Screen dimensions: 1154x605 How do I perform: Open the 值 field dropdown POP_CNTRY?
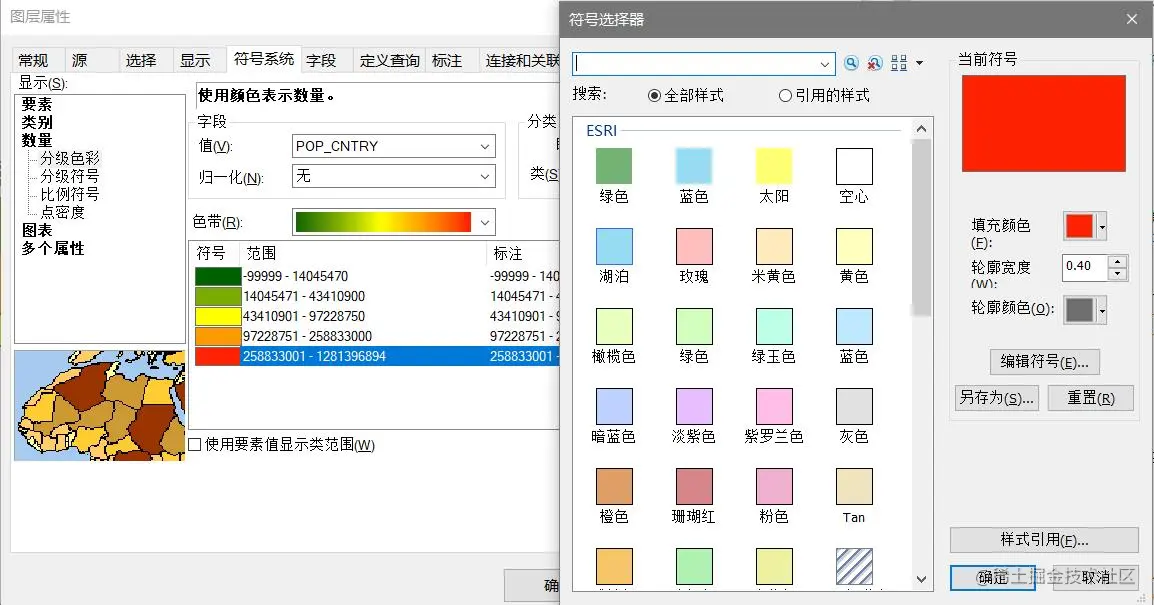point(394,146)
